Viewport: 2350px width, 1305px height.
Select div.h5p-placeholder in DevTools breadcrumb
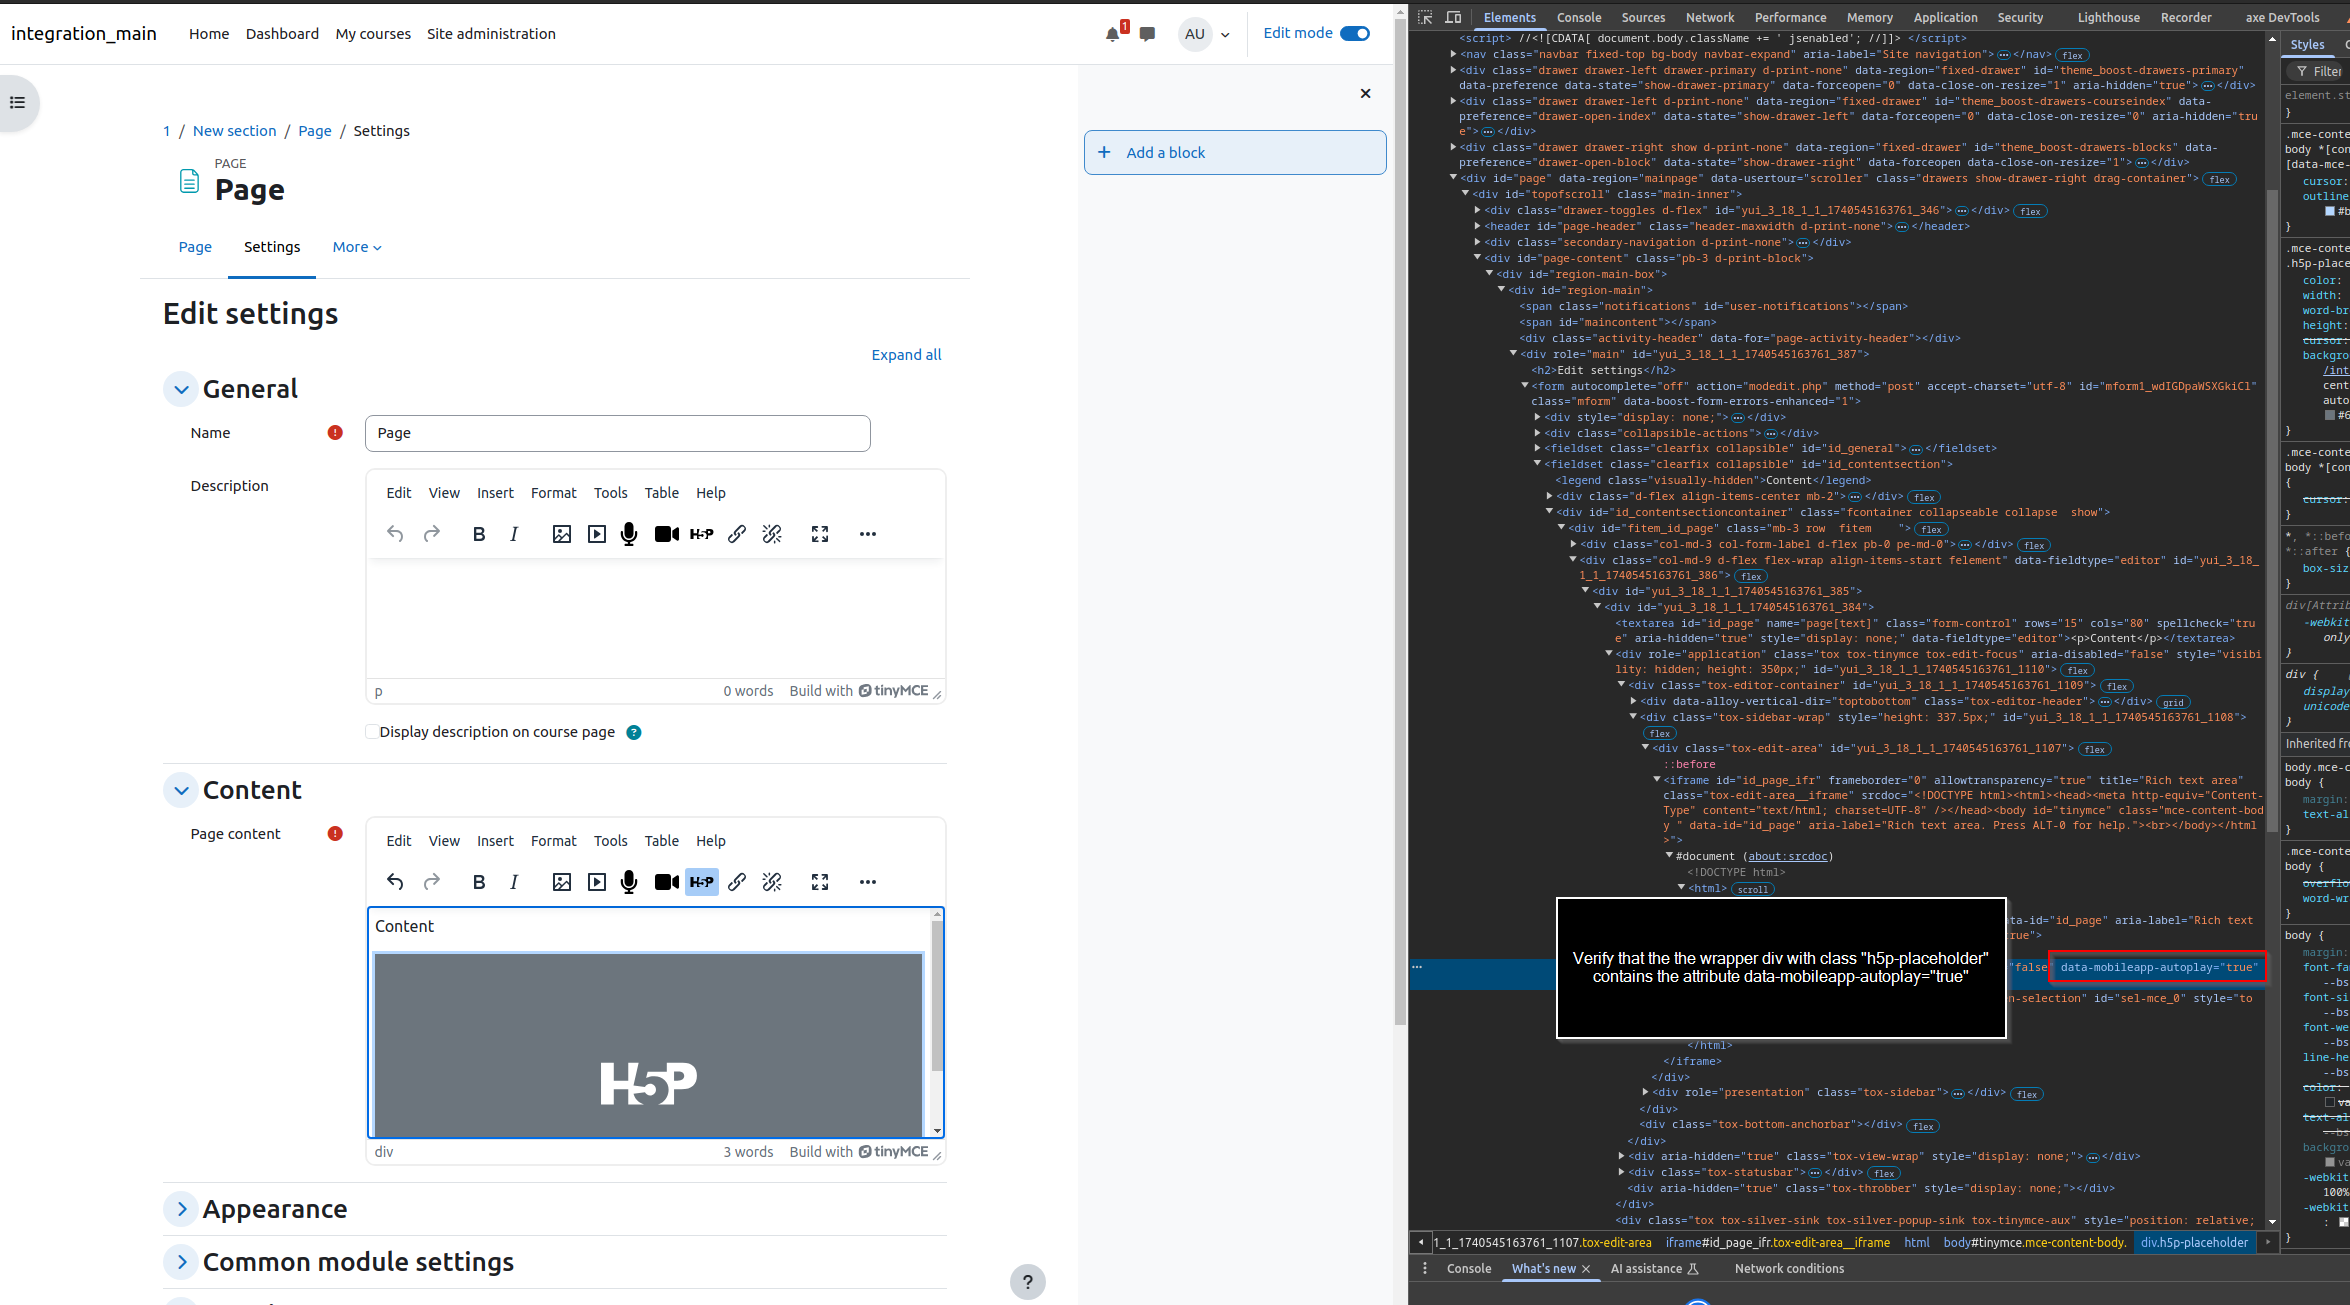coord(2194,1243)
